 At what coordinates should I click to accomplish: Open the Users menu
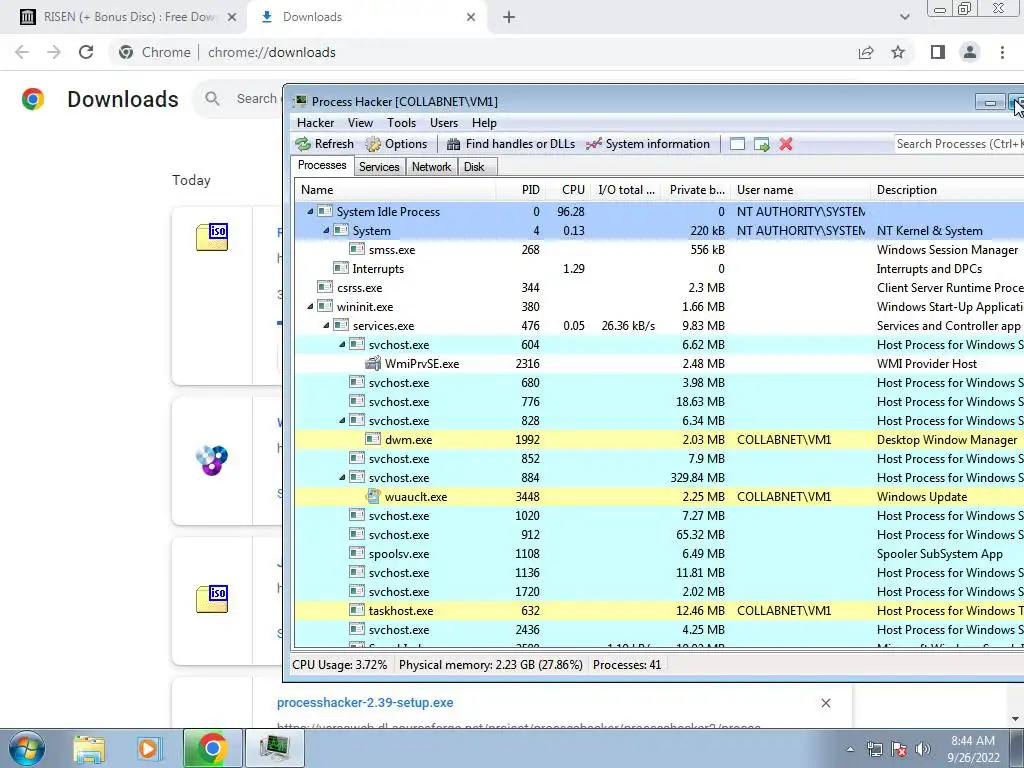(x=443, y=123)
